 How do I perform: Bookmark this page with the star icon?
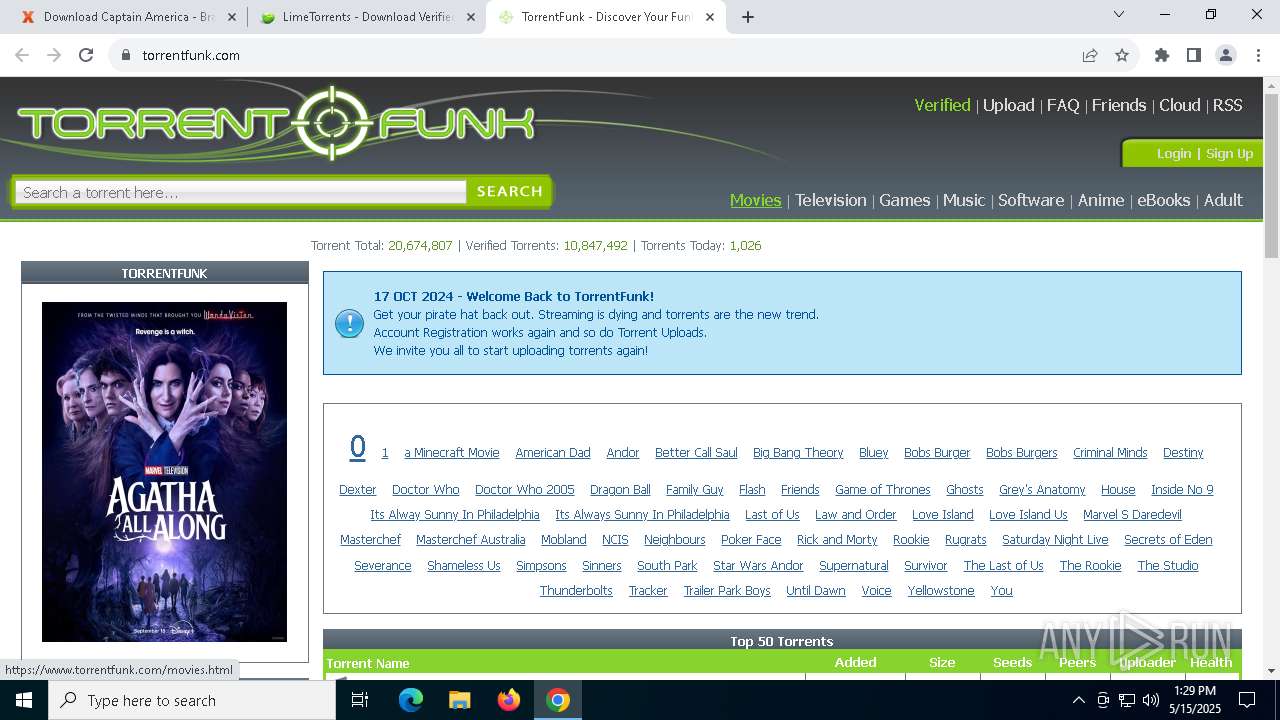point(1122,55)
